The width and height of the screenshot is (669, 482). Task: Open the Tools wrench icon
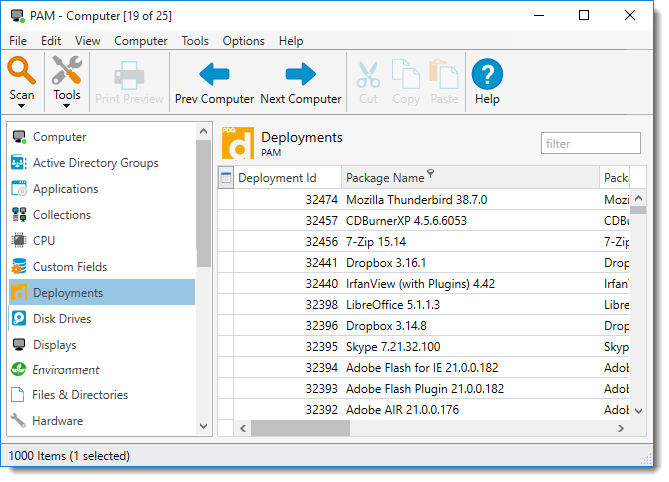pos(67,70)
